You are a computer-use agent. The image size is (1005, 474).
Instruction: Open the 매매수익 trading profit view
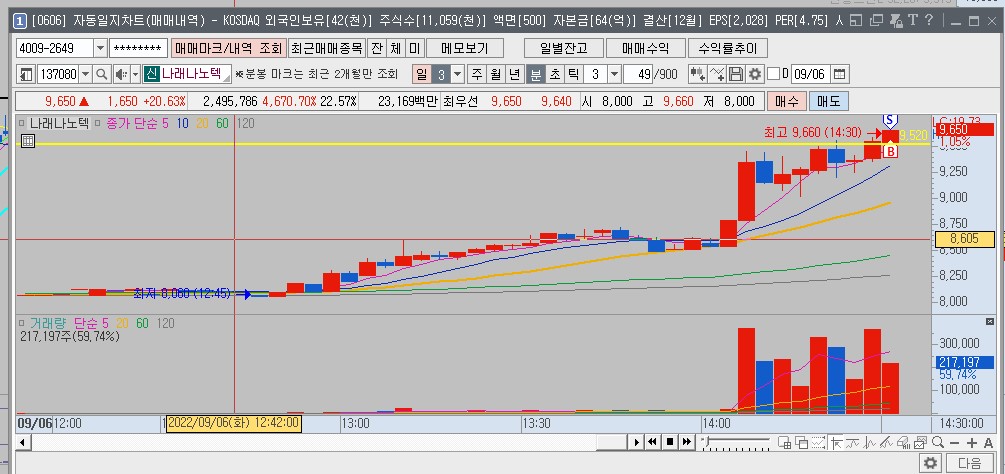645,48
